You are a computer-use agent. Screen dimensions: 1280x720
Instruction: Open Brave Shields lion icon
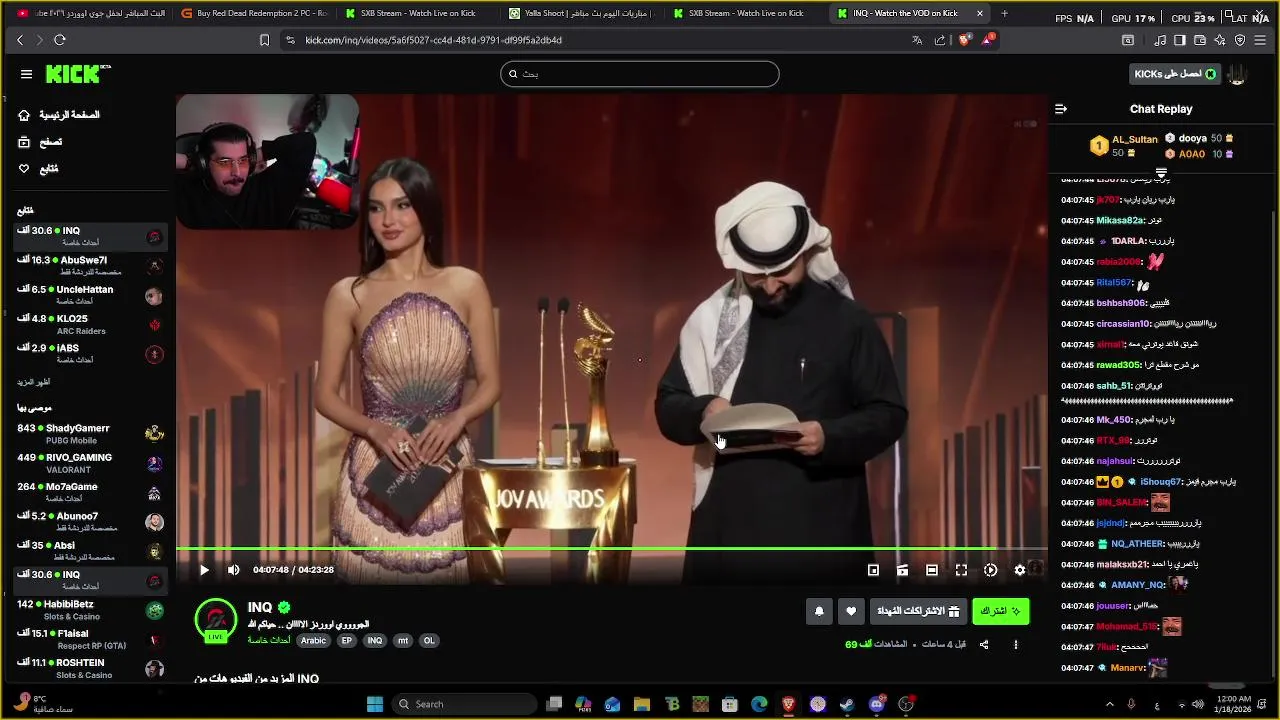[964, 40]
